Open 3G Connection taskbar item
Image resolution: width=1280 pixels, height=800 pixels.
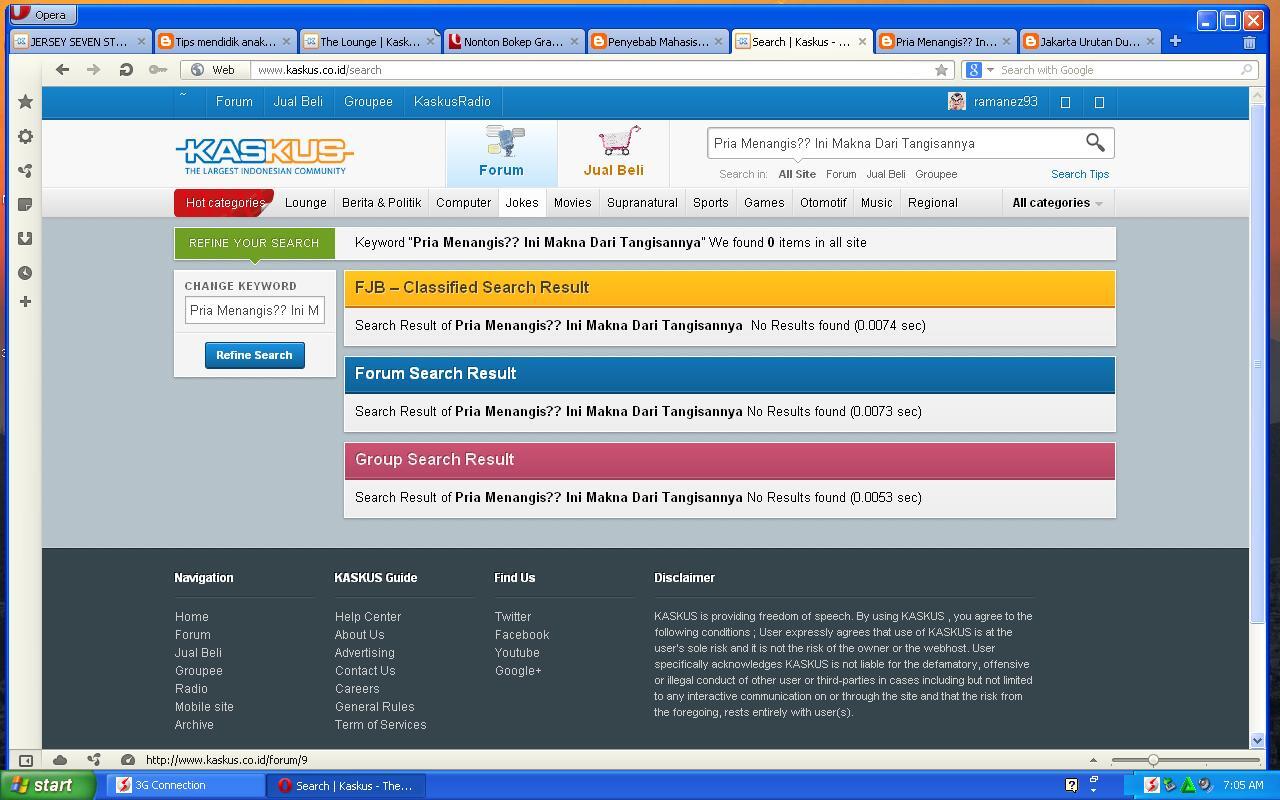click(186, 786)
